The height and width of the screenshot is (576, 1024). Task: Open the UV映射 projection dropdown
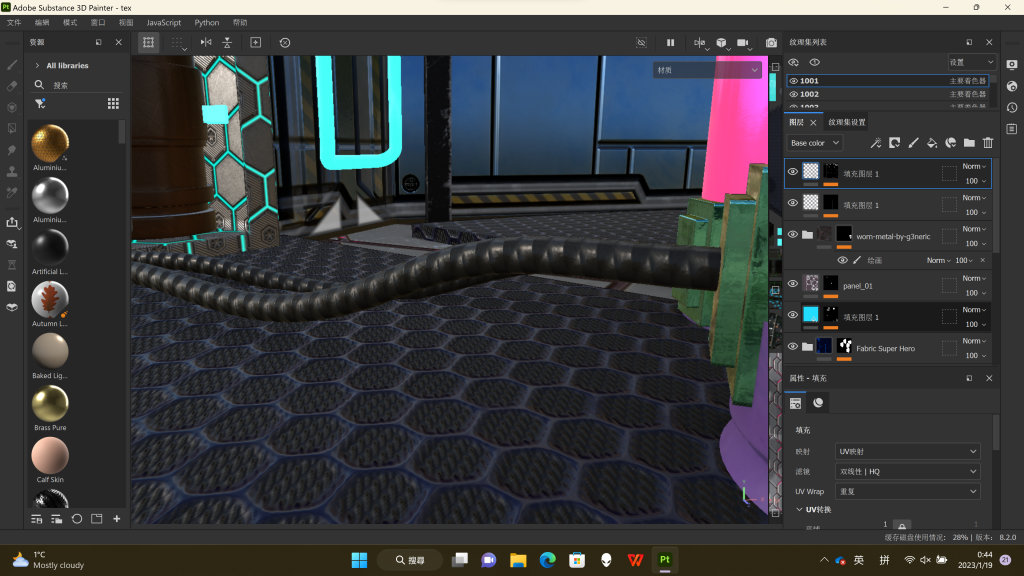click(908, 451)
